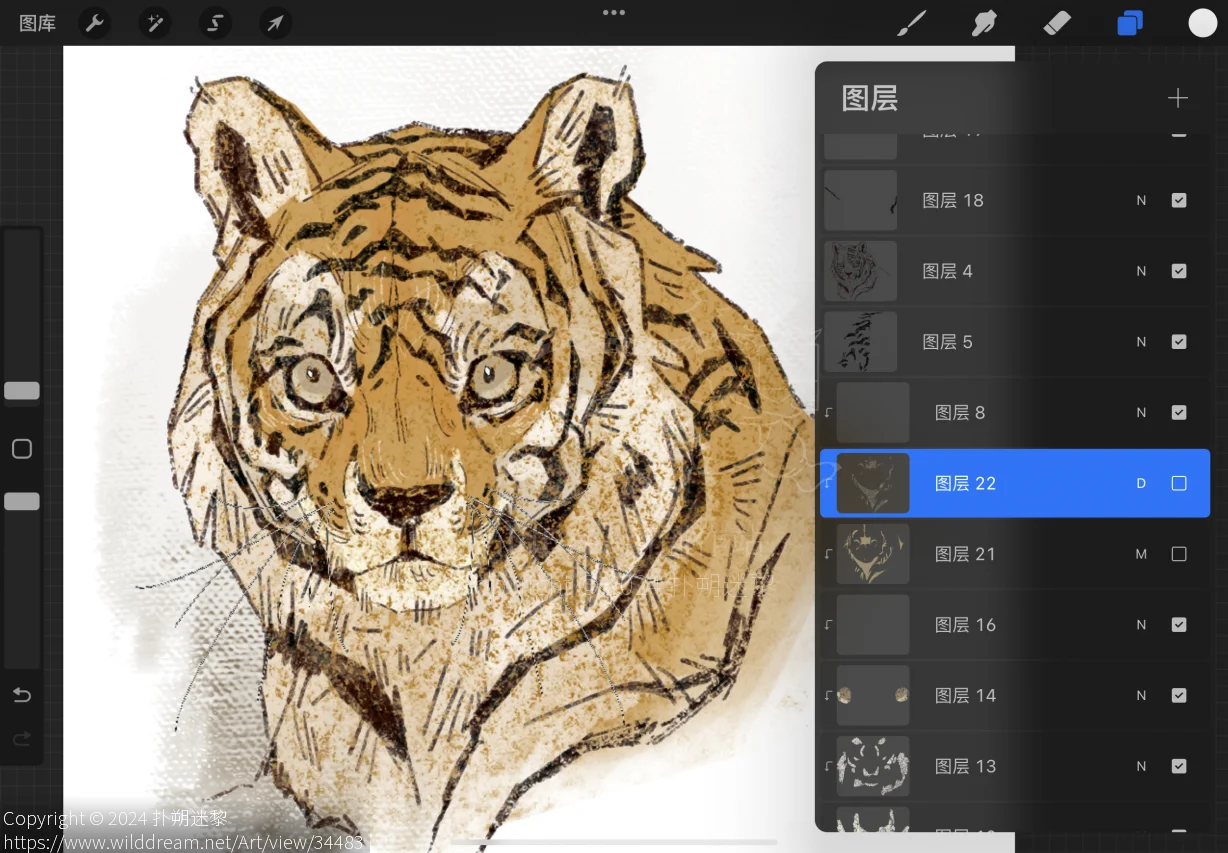Tap the three-dot multitasking menu at top

(614, 13)
